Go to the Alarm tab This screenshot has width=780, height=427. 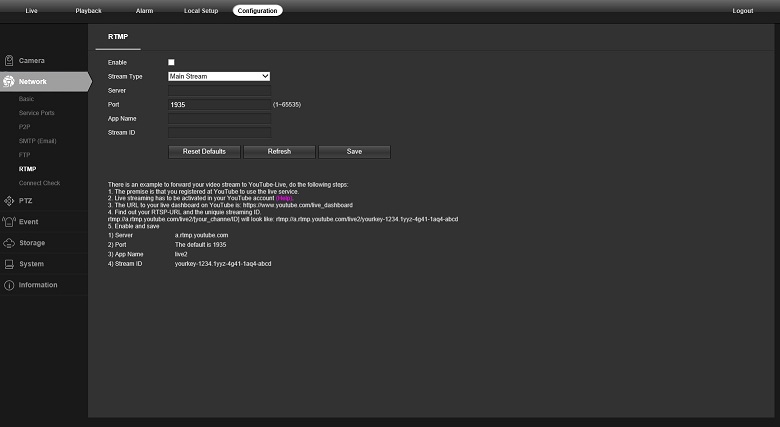[144, 10]
